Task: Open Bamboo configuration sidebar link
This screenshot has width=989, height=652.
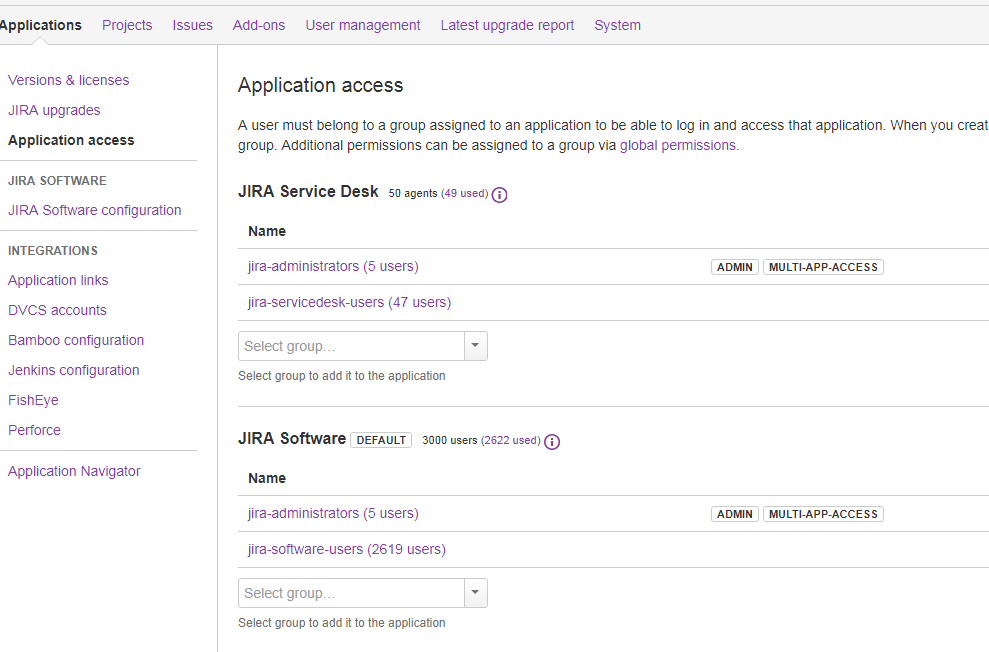Action: click(76, 341)
